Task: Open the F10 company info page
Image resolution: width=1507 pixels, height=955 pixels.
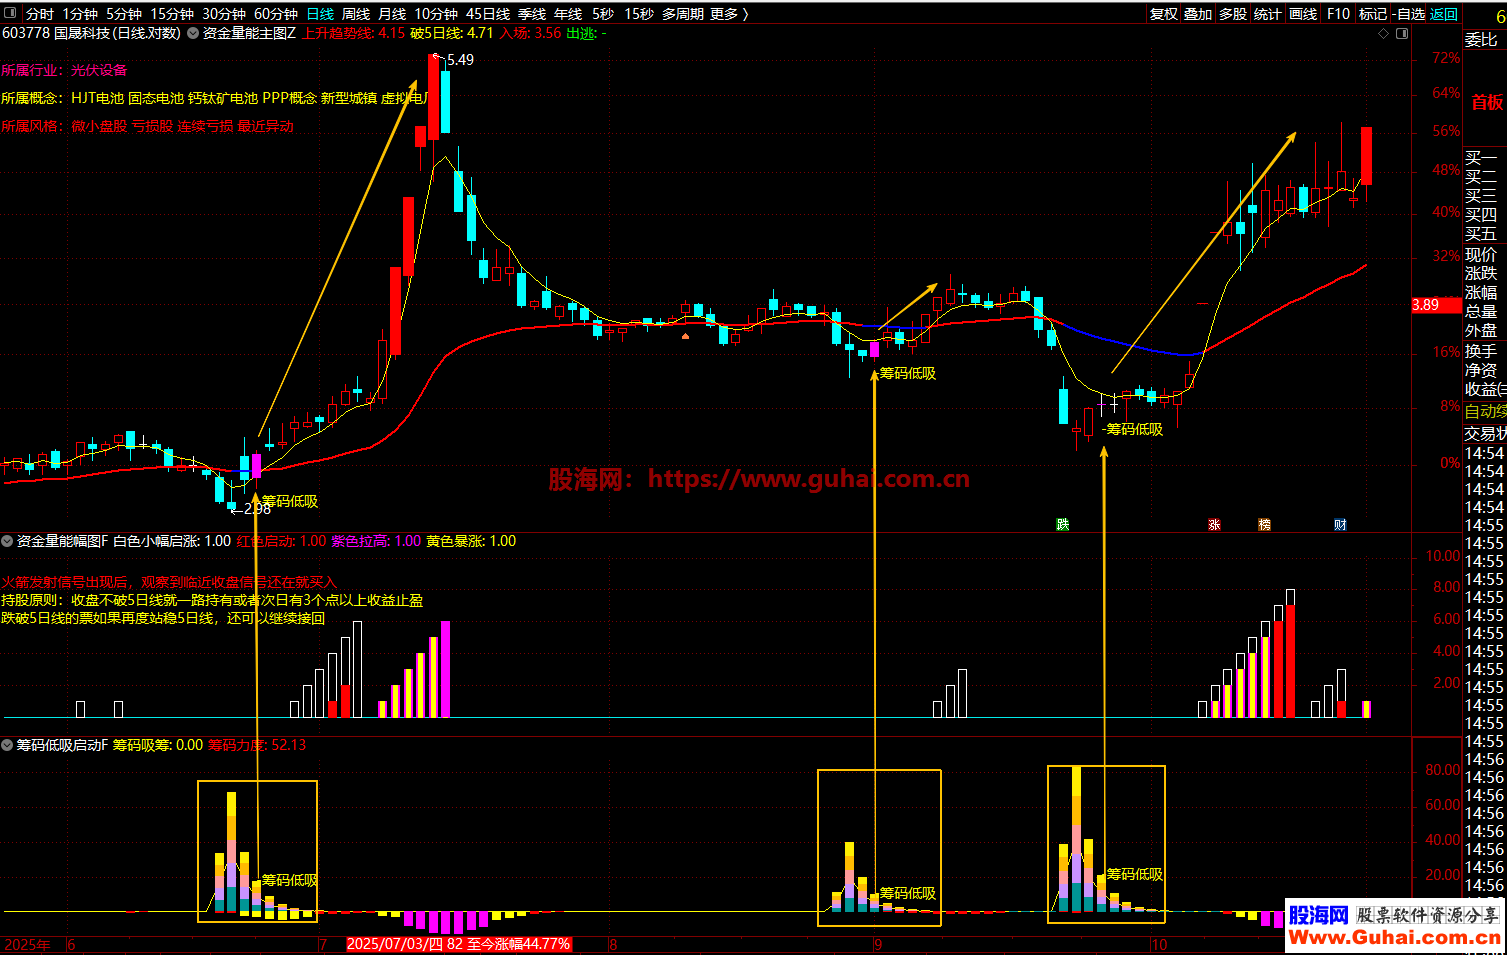Action: click(x=1338, y=14)
